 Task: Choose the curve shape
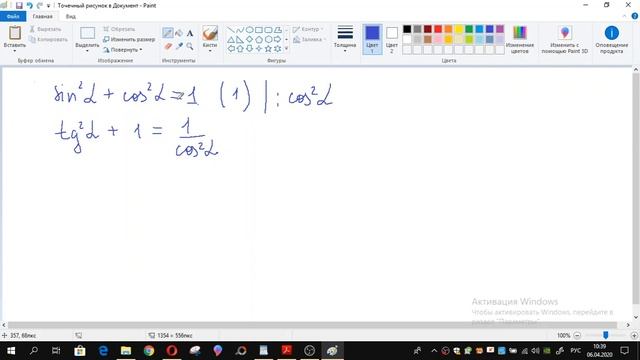point(240,30)
